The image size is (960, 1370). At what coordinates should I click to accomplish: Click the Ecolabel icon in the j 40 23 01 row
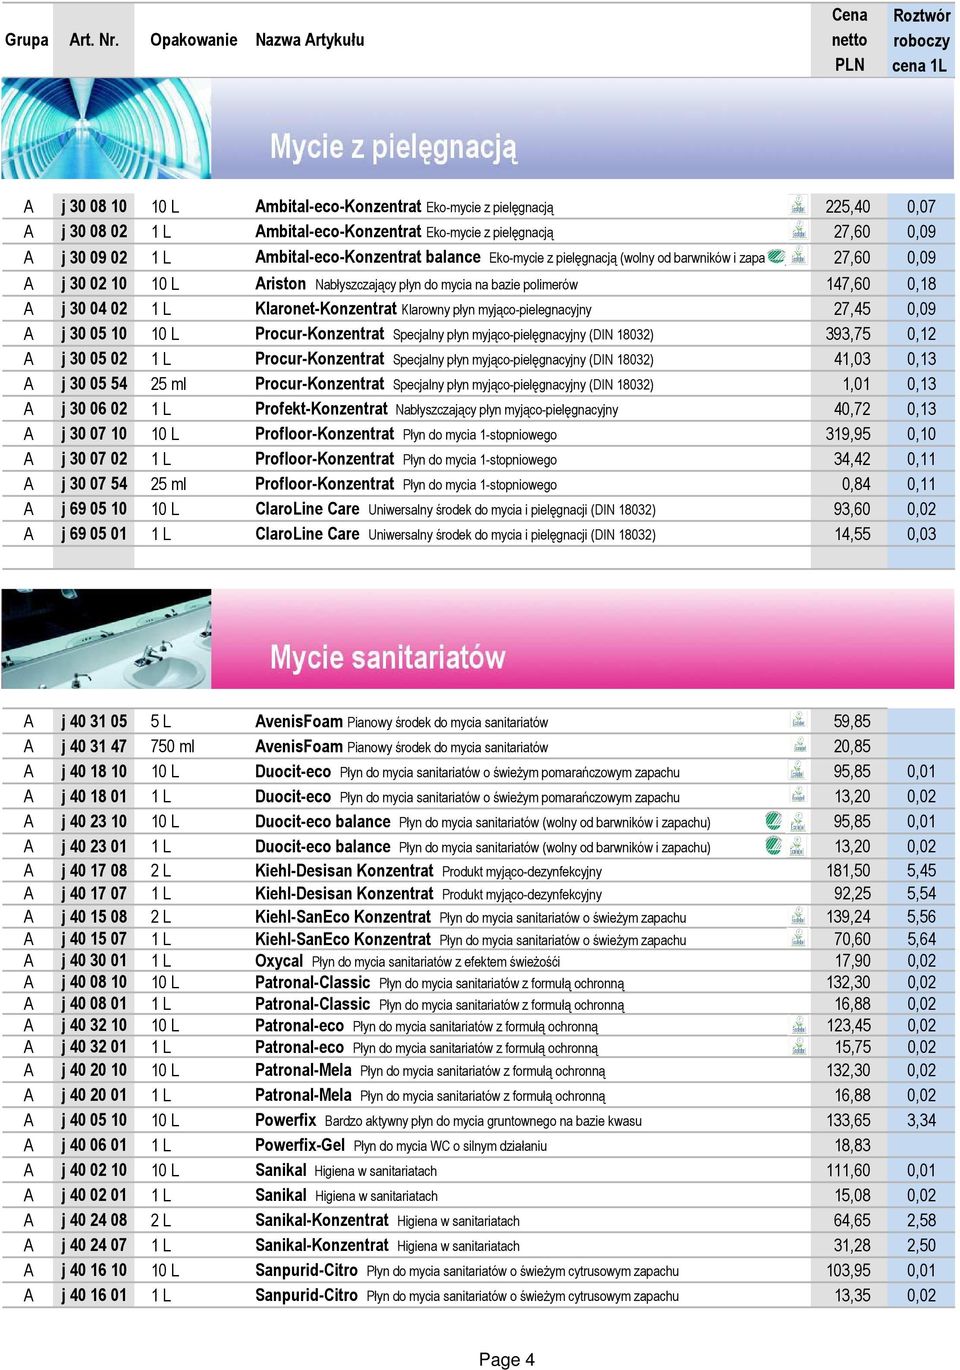[x=798, y=845]
